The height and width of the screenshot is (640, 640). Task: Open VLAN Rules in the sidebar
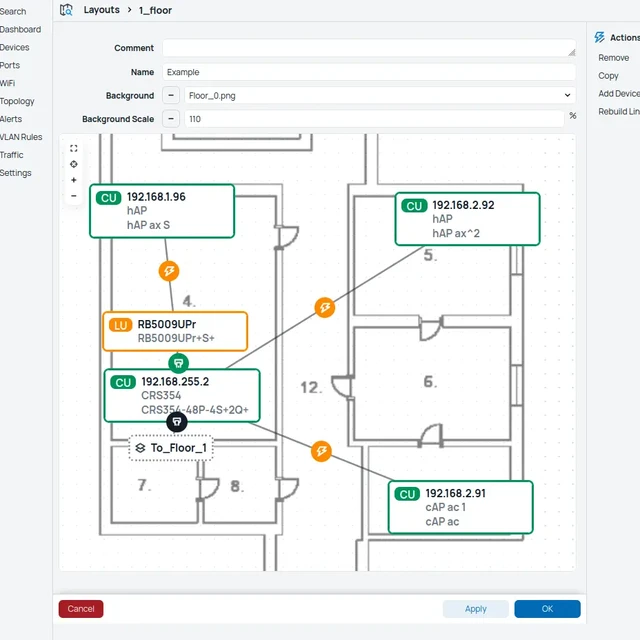[x=21, y=137]
